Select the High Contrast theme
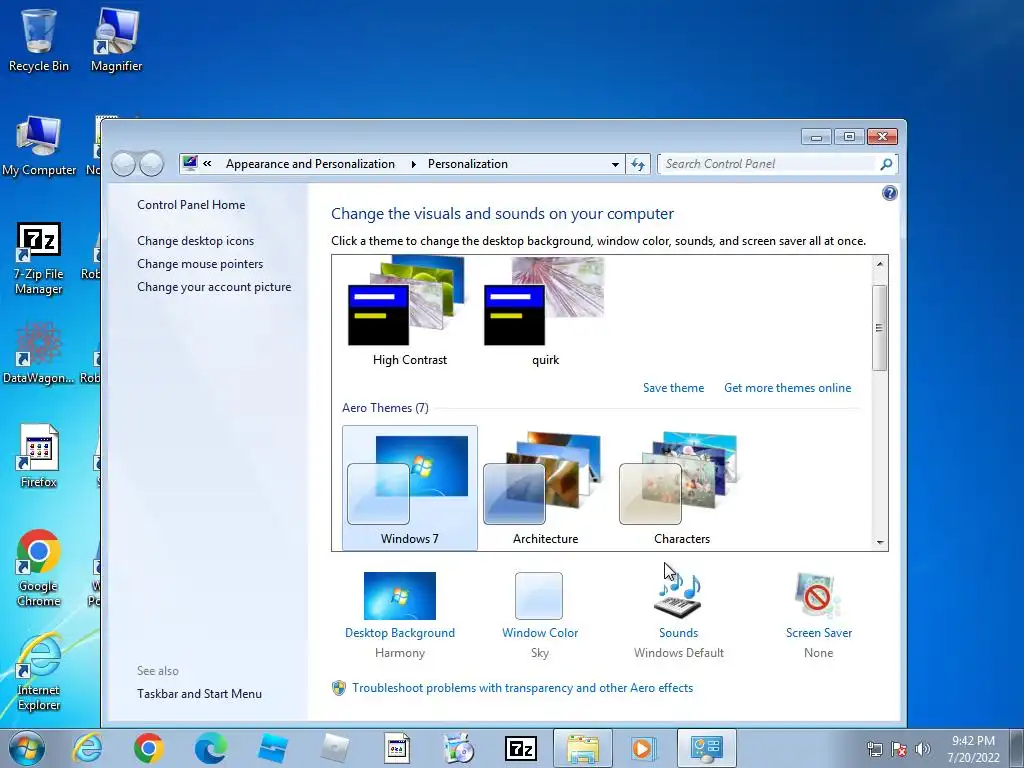 click(409, 312)
